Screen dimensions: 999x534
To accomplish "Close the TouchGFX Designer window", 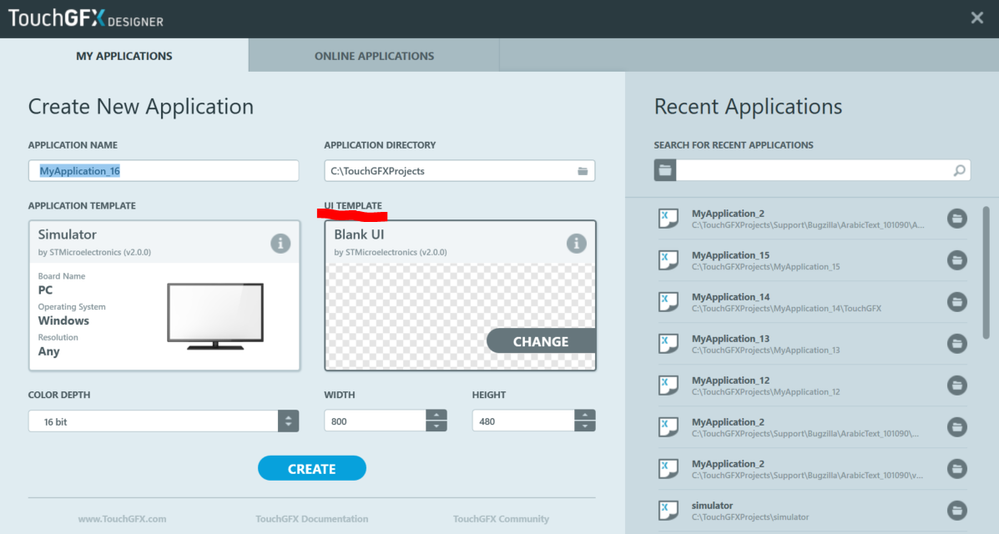I will tap(977, 18).
